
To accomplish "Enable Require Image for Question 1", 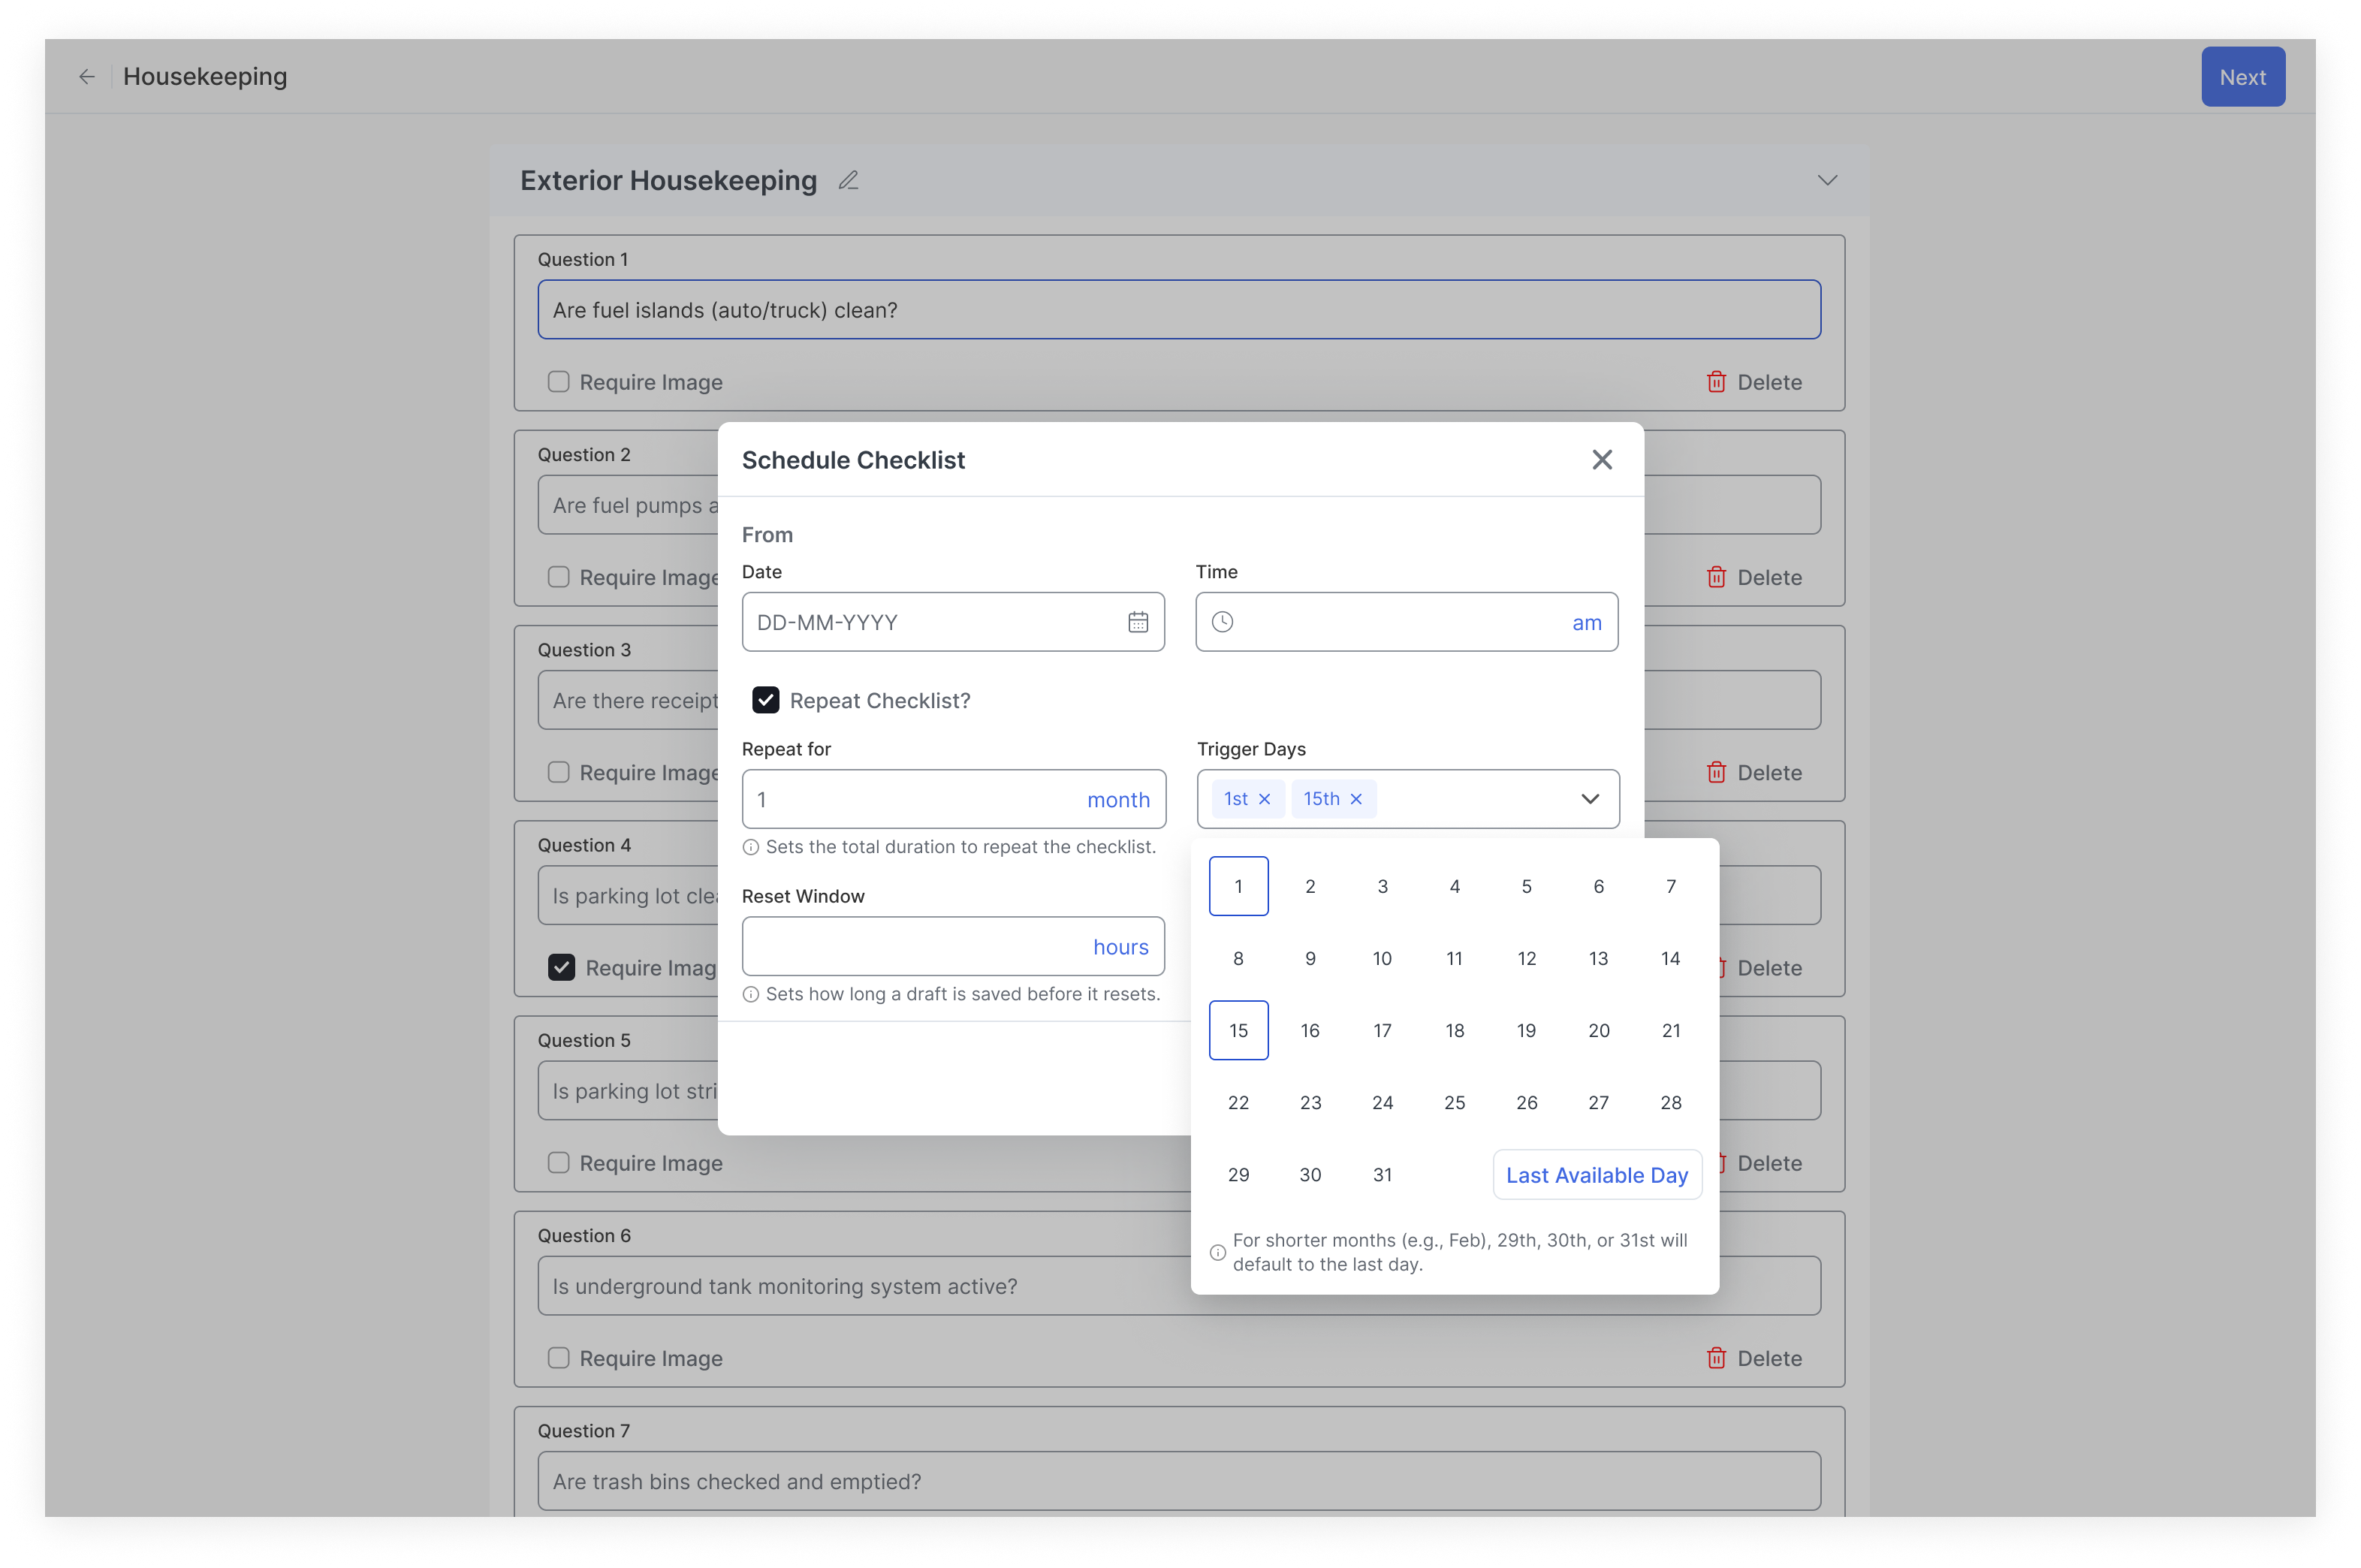I will click(559, 382).
